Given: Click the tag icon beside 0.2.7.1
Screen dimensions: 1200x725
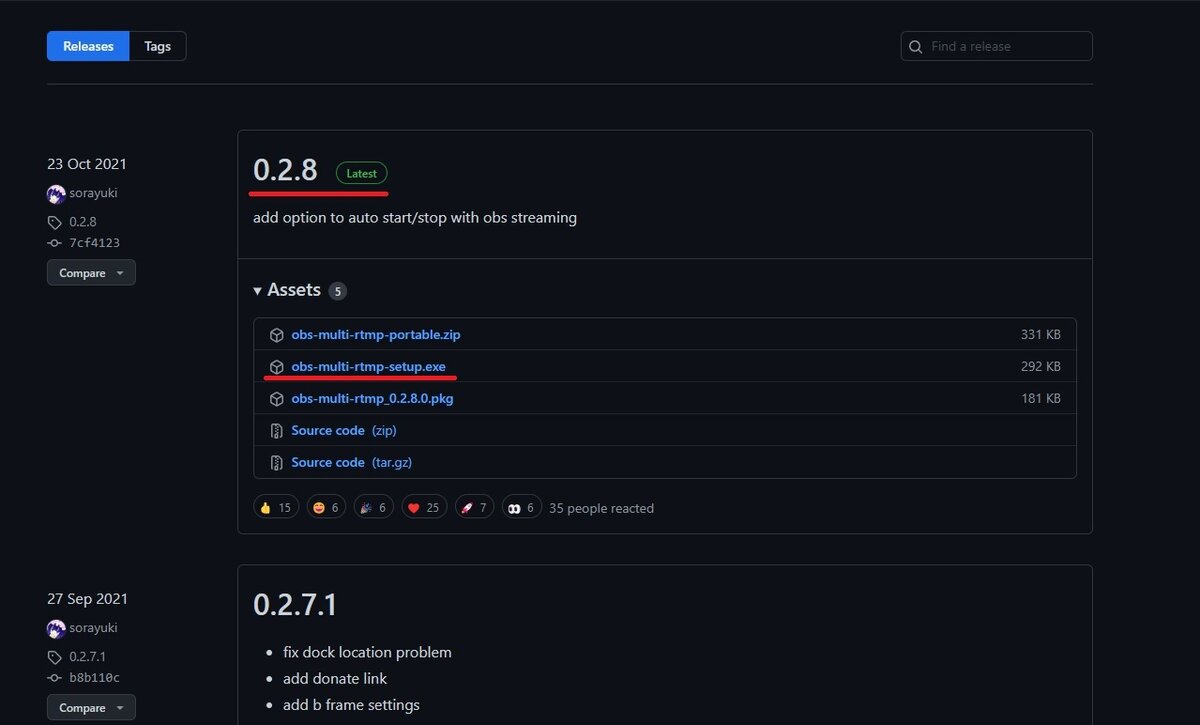Looking at the screenshot, I should coord(55,657).
